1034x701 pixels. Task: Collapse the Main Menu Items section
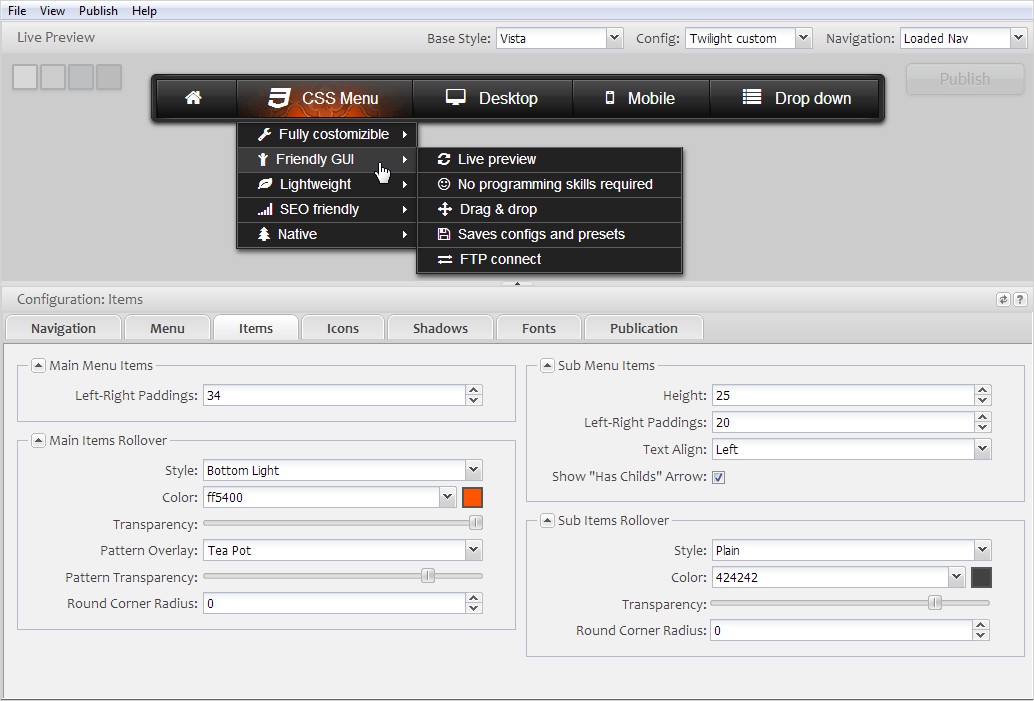point(38,366)
